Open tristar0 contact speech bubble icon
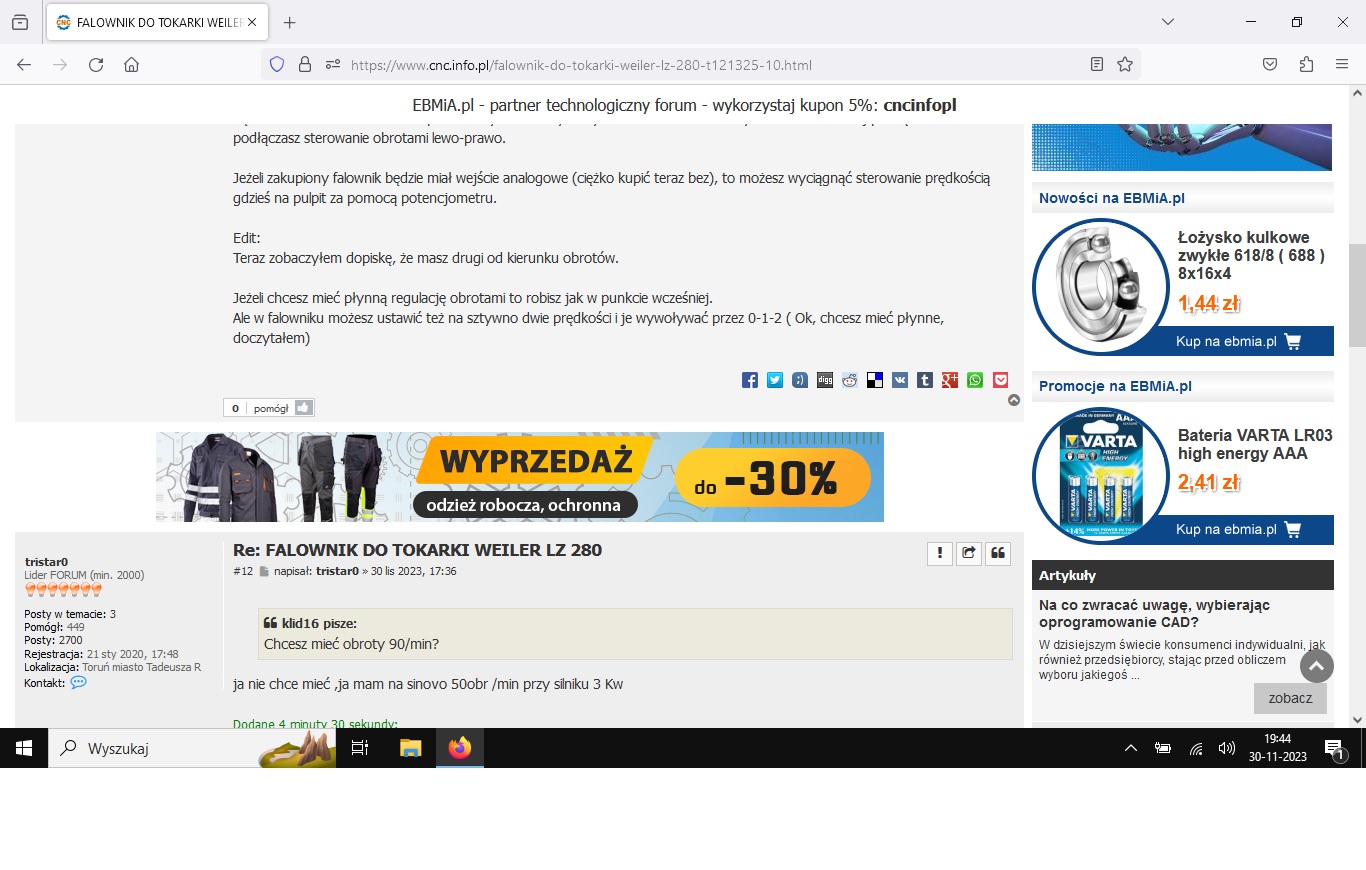The width and height of the screenshot is (1366, 870). pos(78,683)
